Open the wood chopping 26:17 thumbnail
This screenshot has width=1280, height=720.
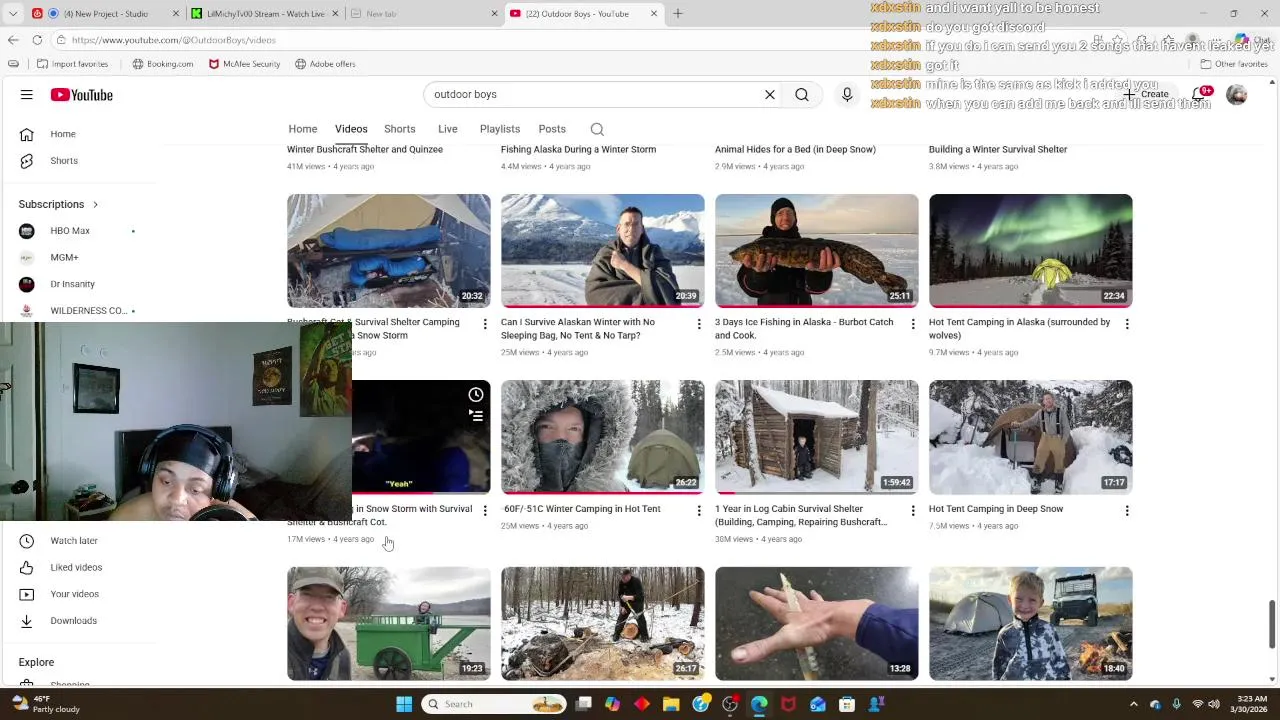point(603,624)
